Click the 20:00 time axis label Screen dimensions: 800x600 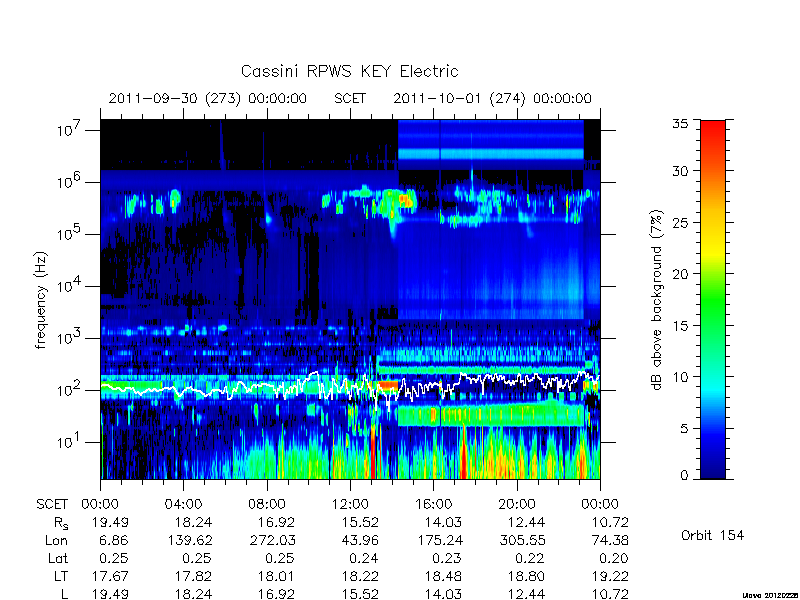[x=517, y=504]
